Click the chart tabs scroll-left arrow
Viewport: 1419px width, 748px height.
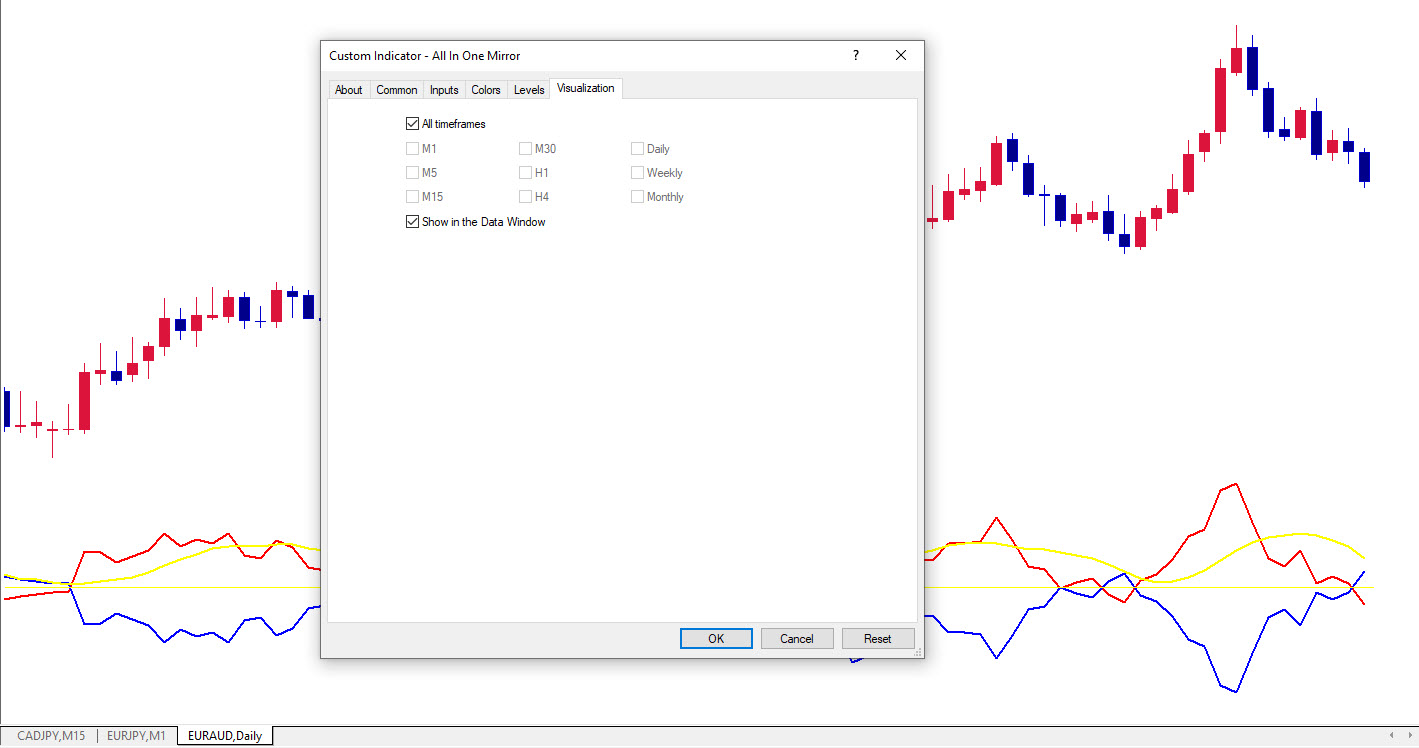coord(1391,736)
